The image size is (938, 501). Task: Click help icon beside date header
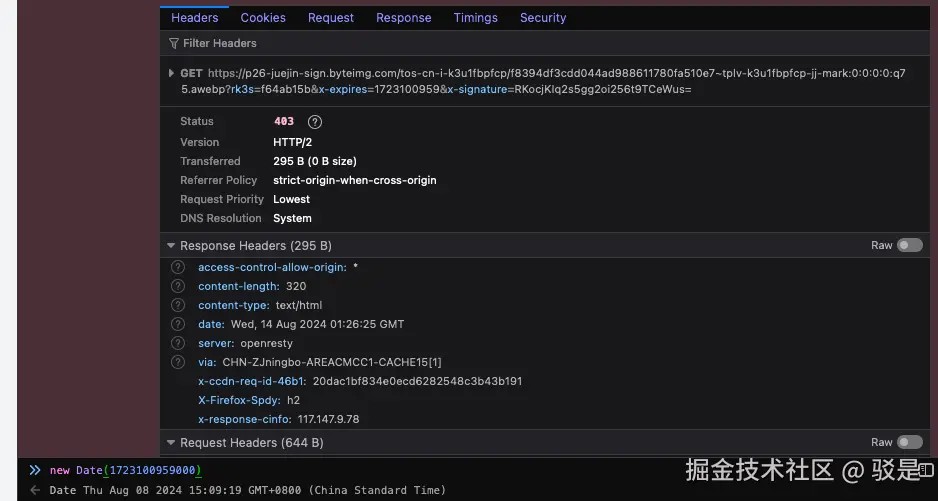(x=178, y=324)
